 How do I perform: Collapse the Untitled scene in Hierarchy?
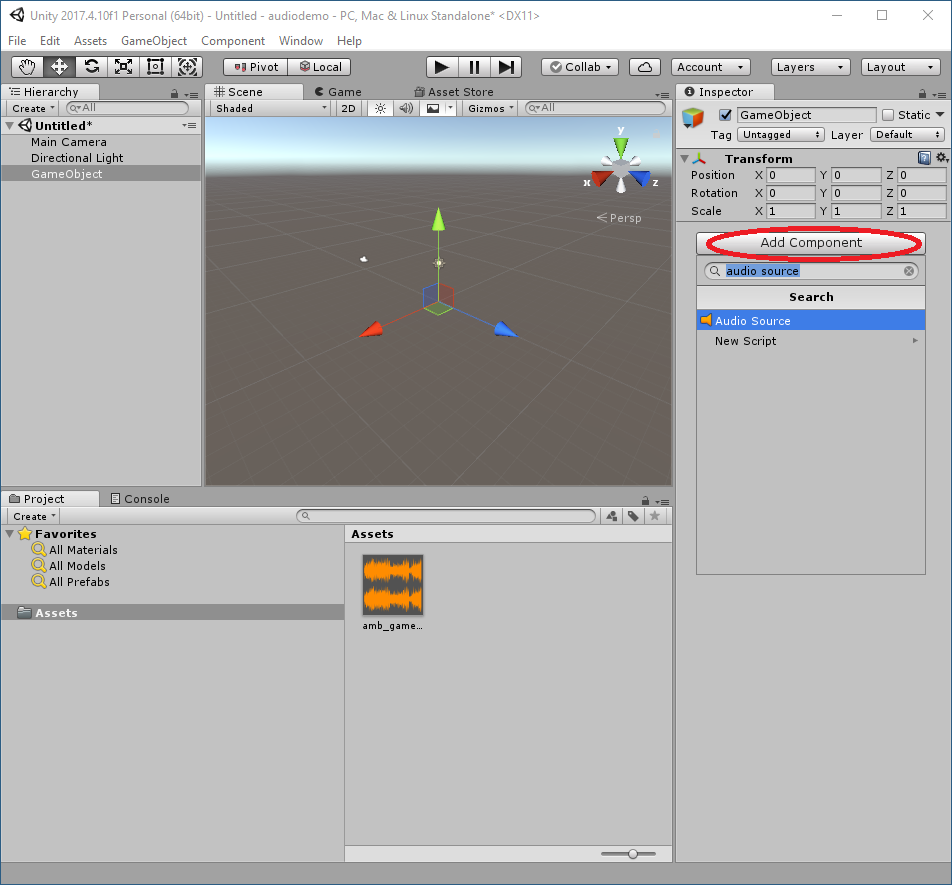pyautogui.click(x=10, y=126)
